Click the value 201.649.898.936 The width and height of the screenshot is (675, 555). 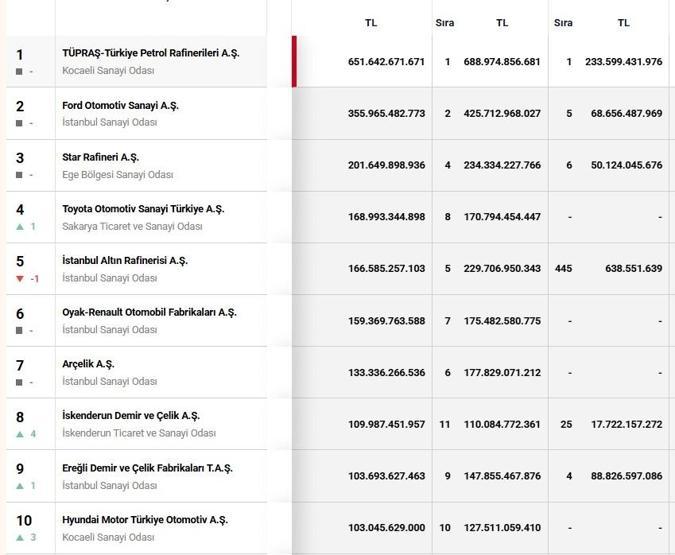coord(386,165)
